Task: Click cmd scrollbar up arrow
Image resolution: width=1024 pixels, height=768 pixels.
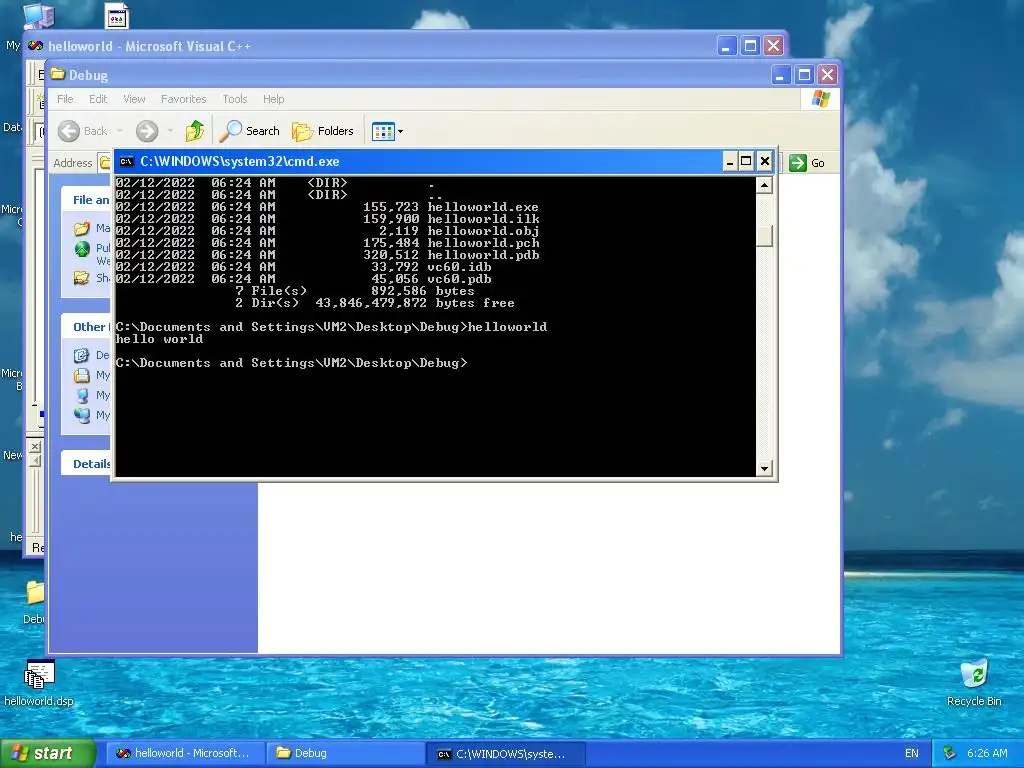Action: (764, 185)
